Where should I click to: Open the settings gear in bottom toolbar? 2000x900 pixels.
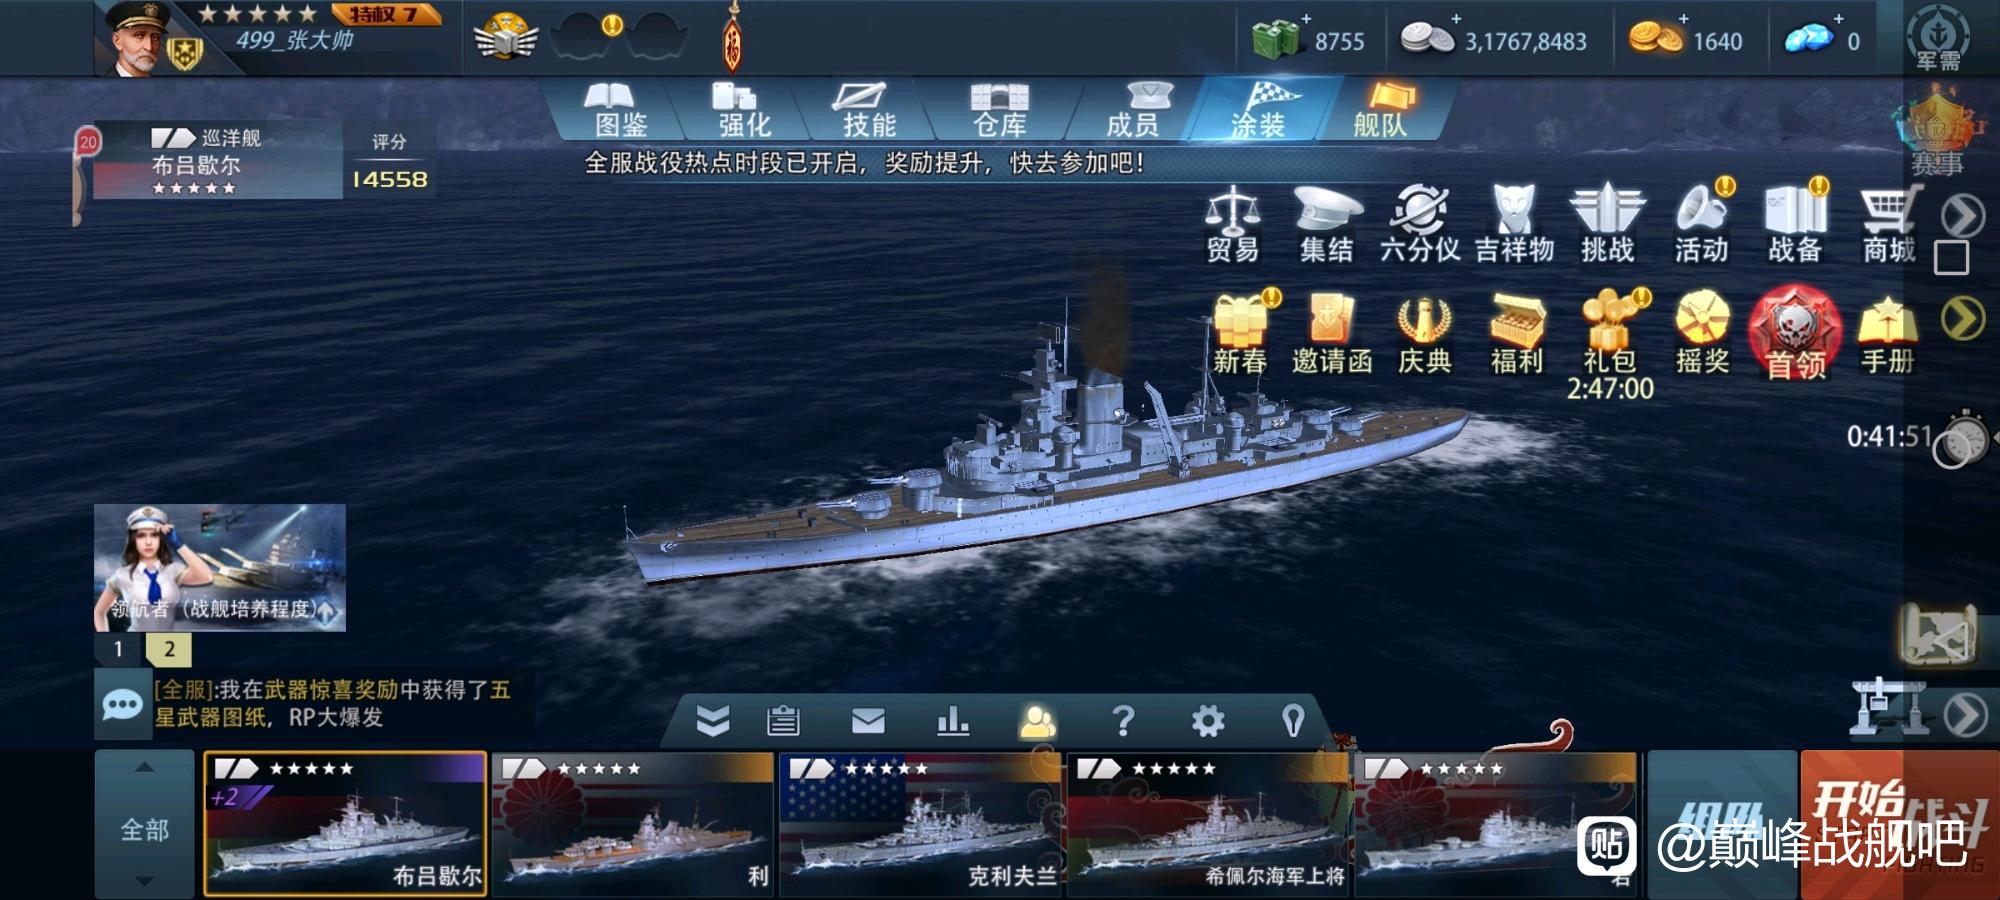coord(1208,721)
